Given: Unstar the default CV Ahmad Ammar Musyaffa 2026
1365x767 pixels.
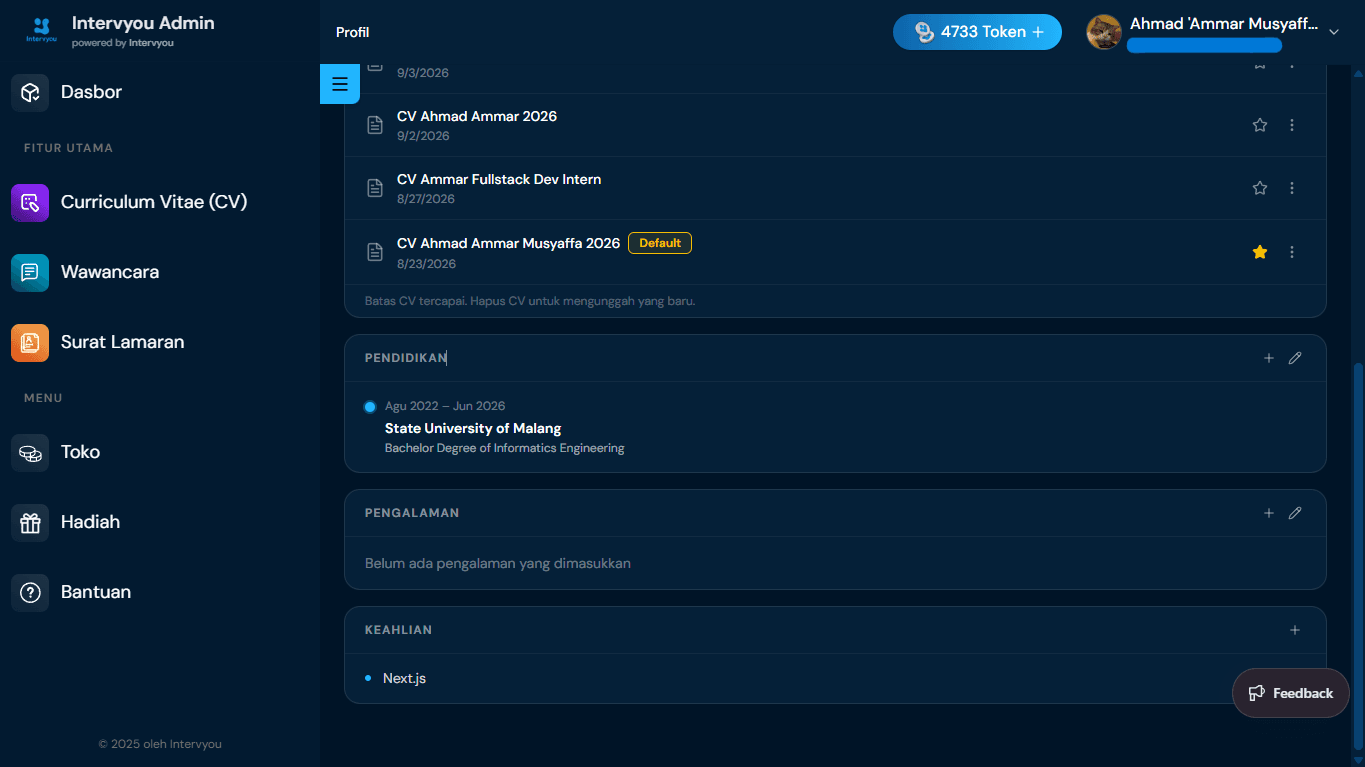Looking at the screenshot, I should tap(1260, 252).
